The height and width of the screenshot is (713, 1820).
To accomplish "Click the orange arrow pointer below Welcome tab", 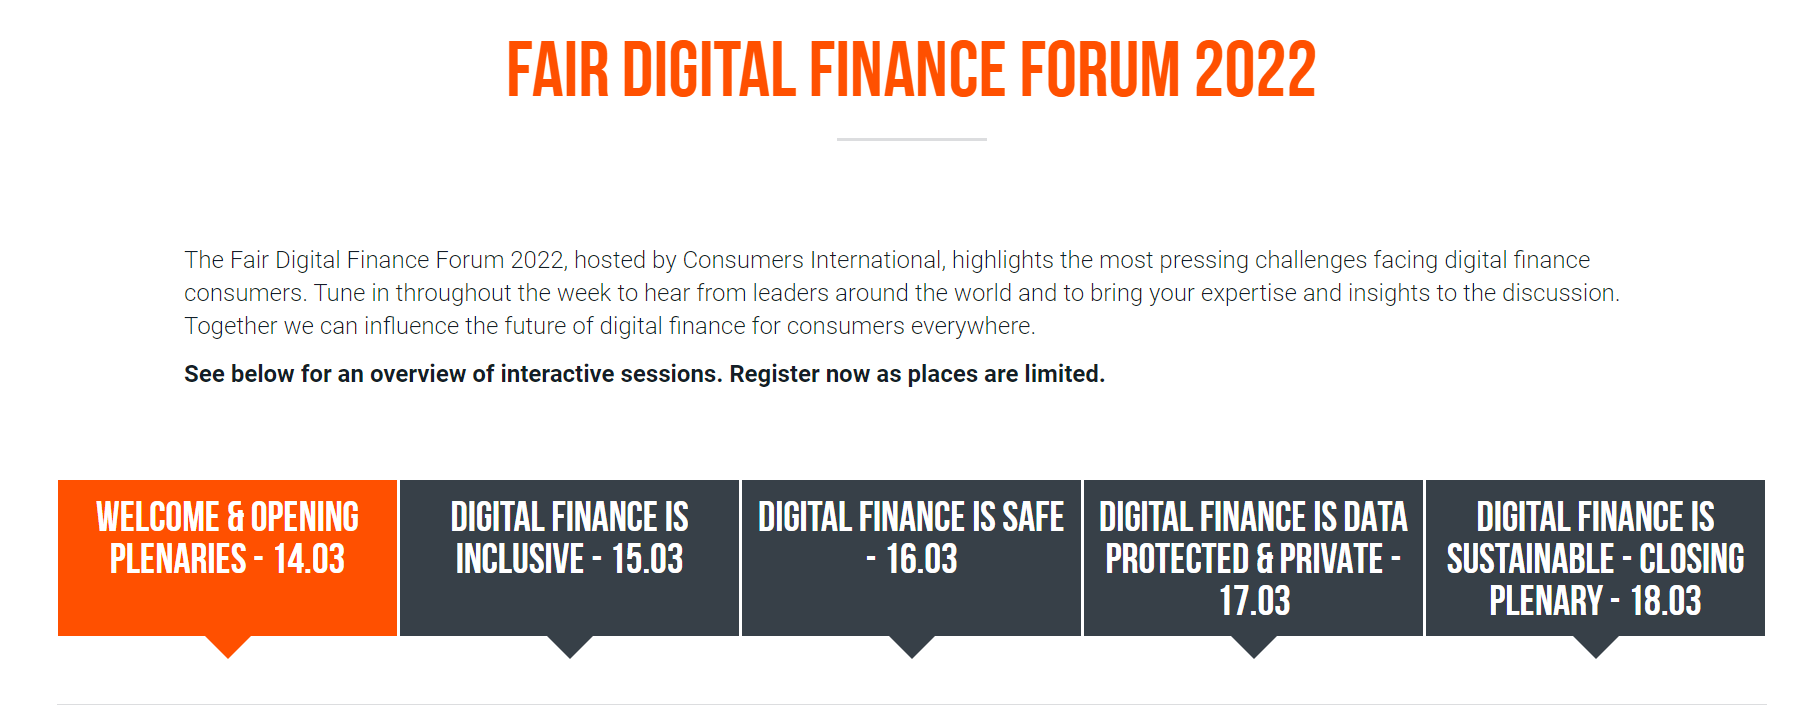I will pos(228,646).
